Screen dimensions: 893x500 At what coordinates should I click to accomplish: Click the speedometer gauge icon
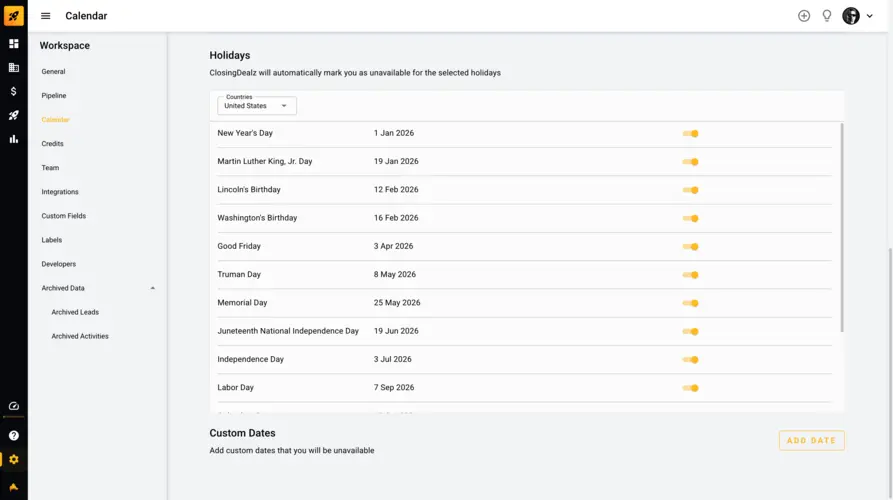coord(14,406)
